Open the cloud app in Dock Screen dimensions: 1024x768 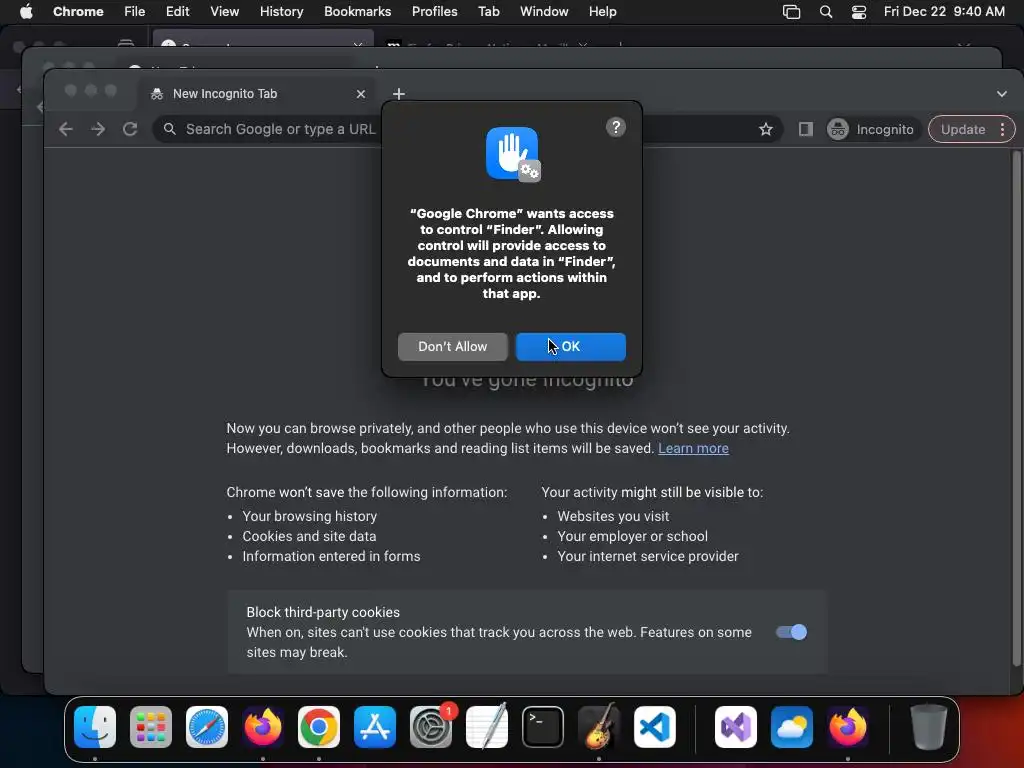792,726
